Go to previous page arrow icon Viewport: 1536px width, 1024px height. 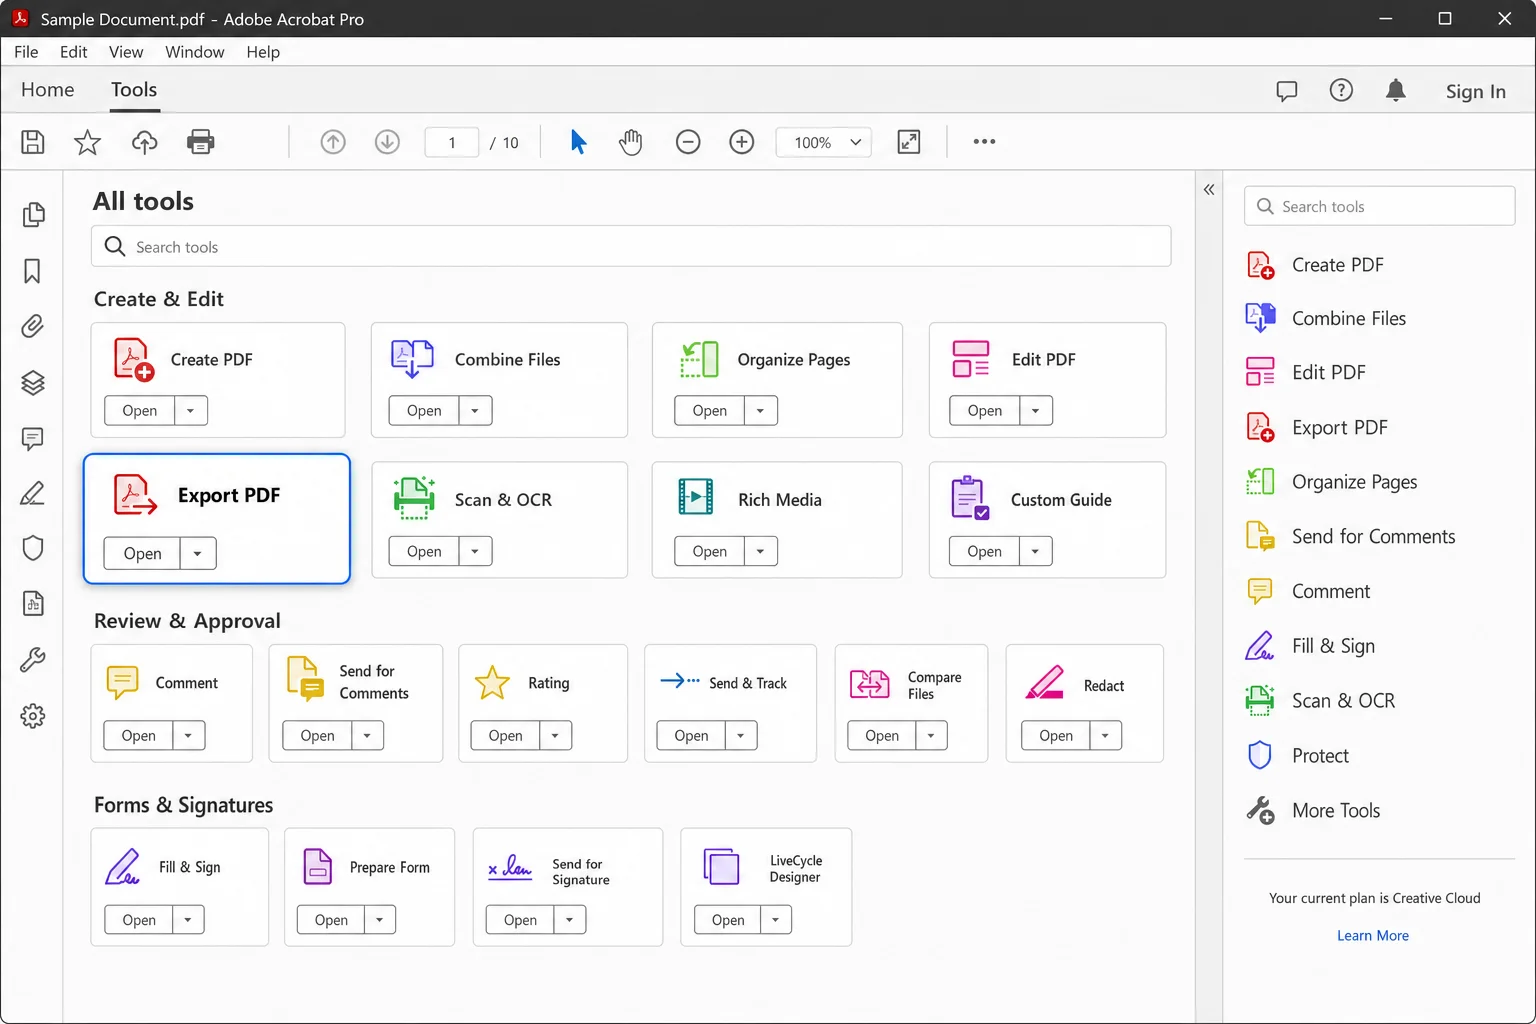(333, 142)
